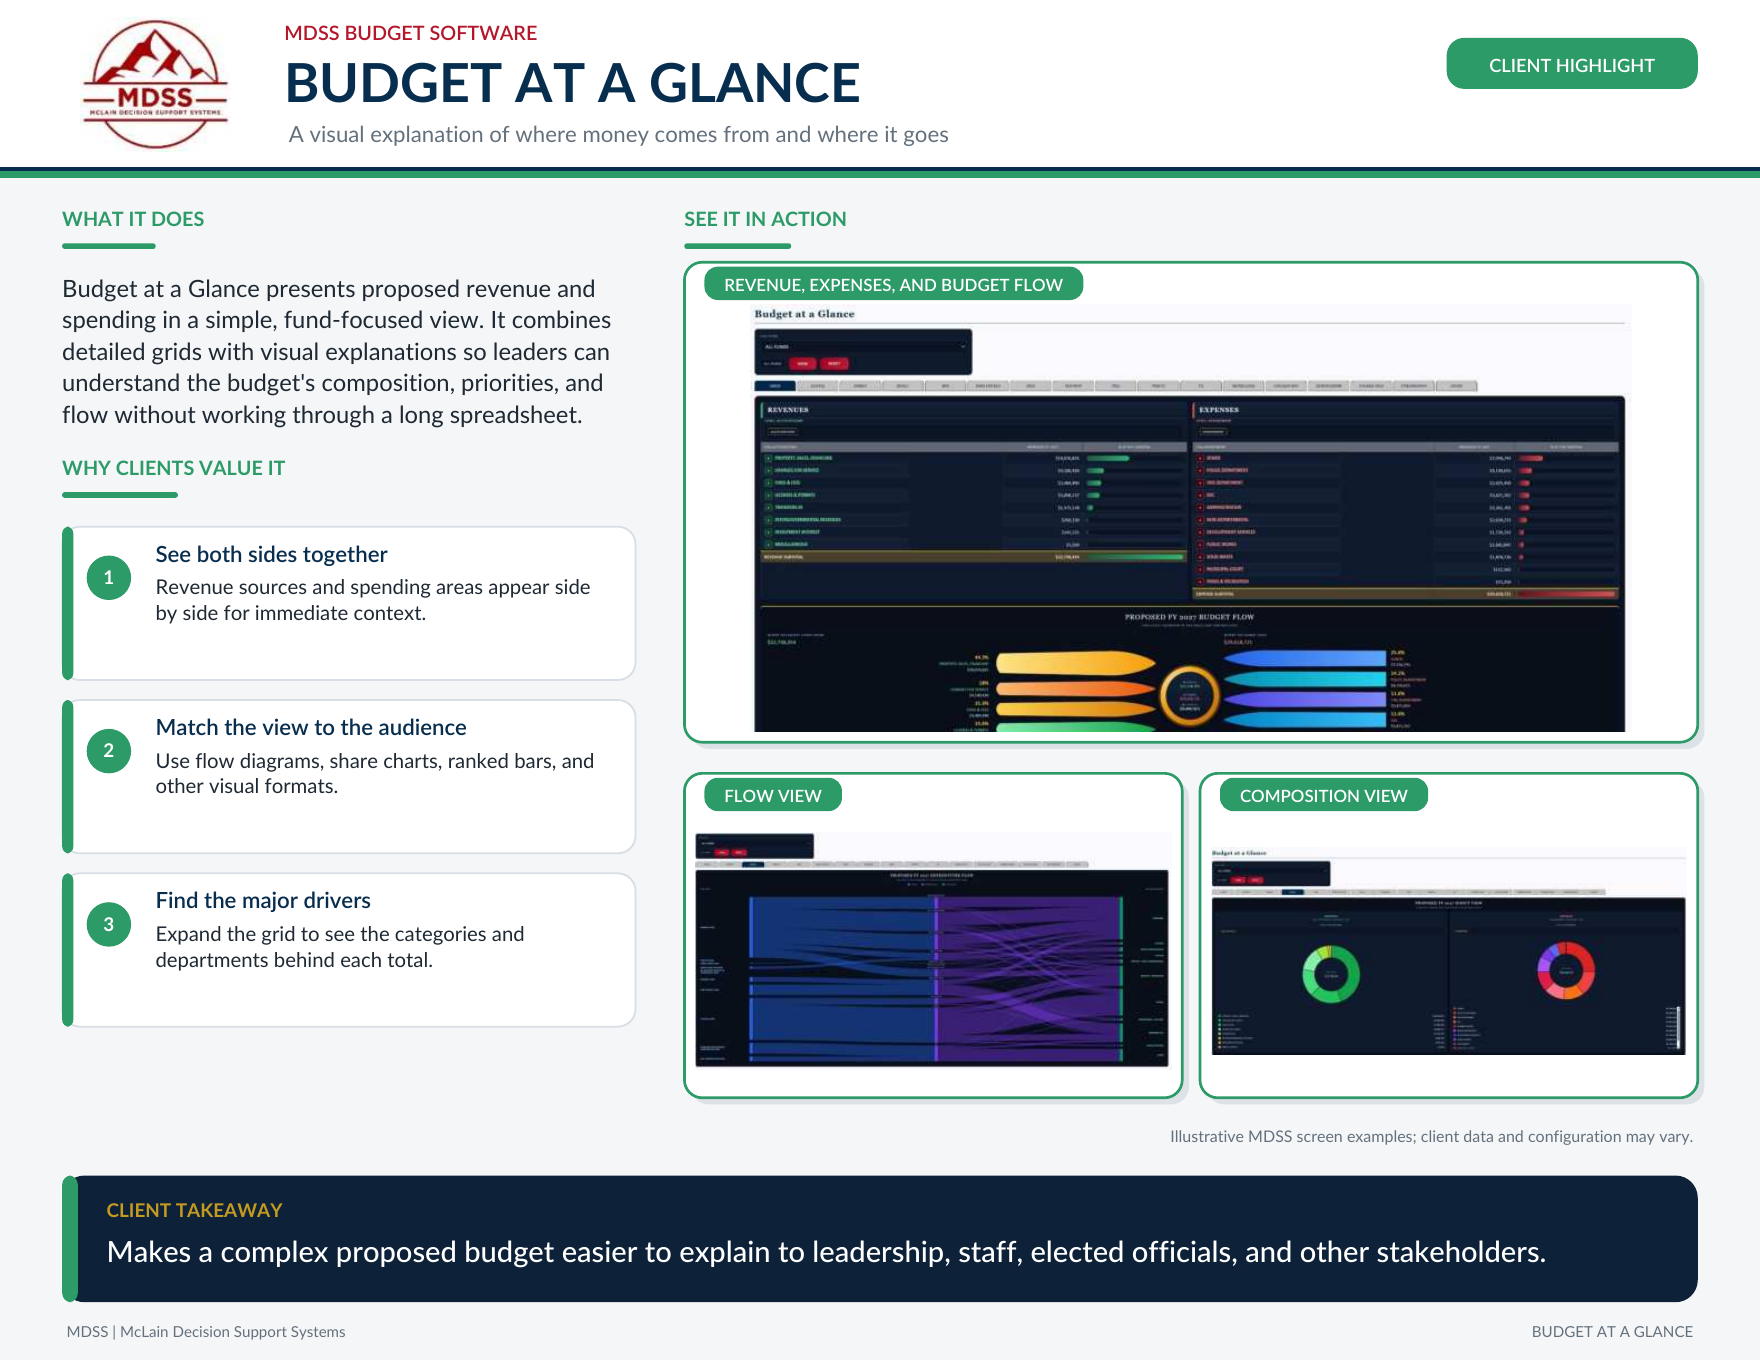Click the expense subtotal row in the Expenses grid
The image size is (1760, 1360).
tap(1405, 594)
